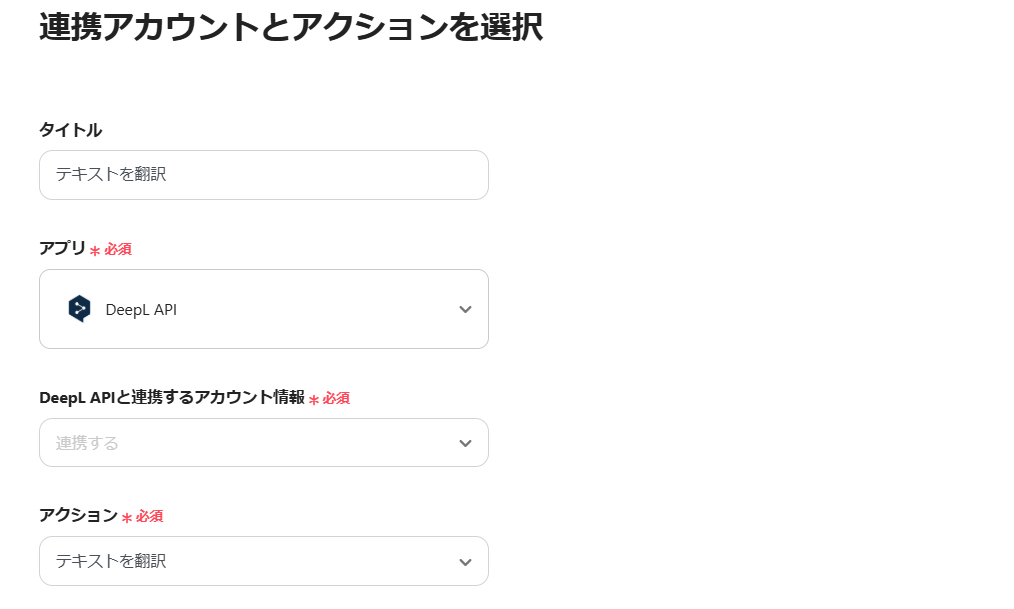The width and height of the screenshot is (1014, 609).
Task: Click the アクション field label
Action: [x=78, y=515]
